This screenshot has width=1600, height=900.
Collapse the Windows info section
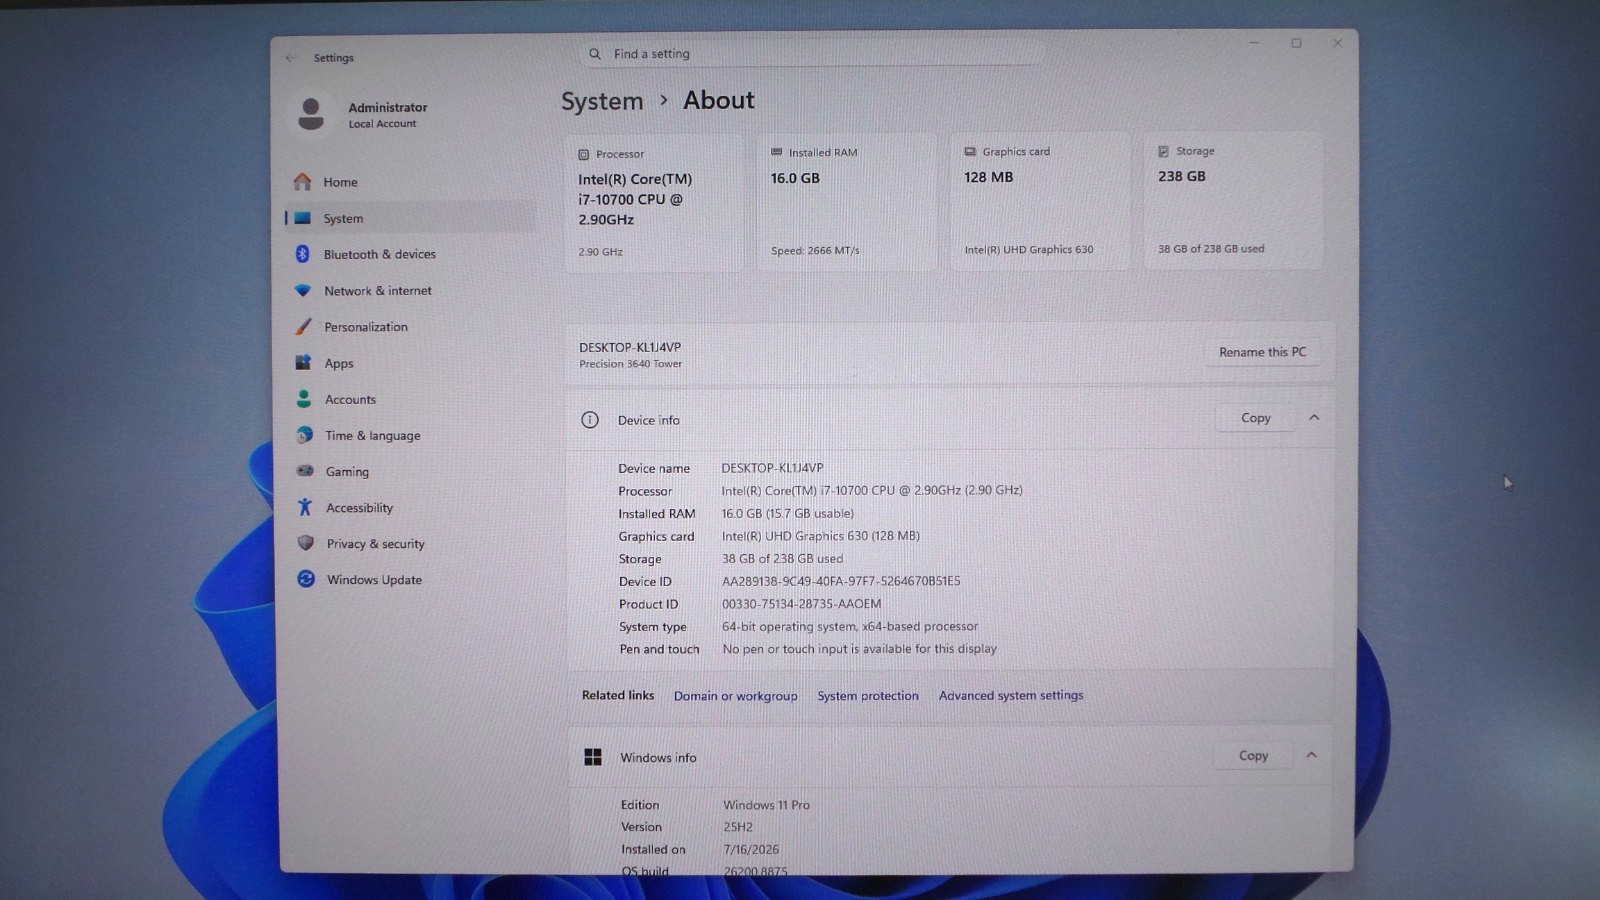[x=1311, y=755]
